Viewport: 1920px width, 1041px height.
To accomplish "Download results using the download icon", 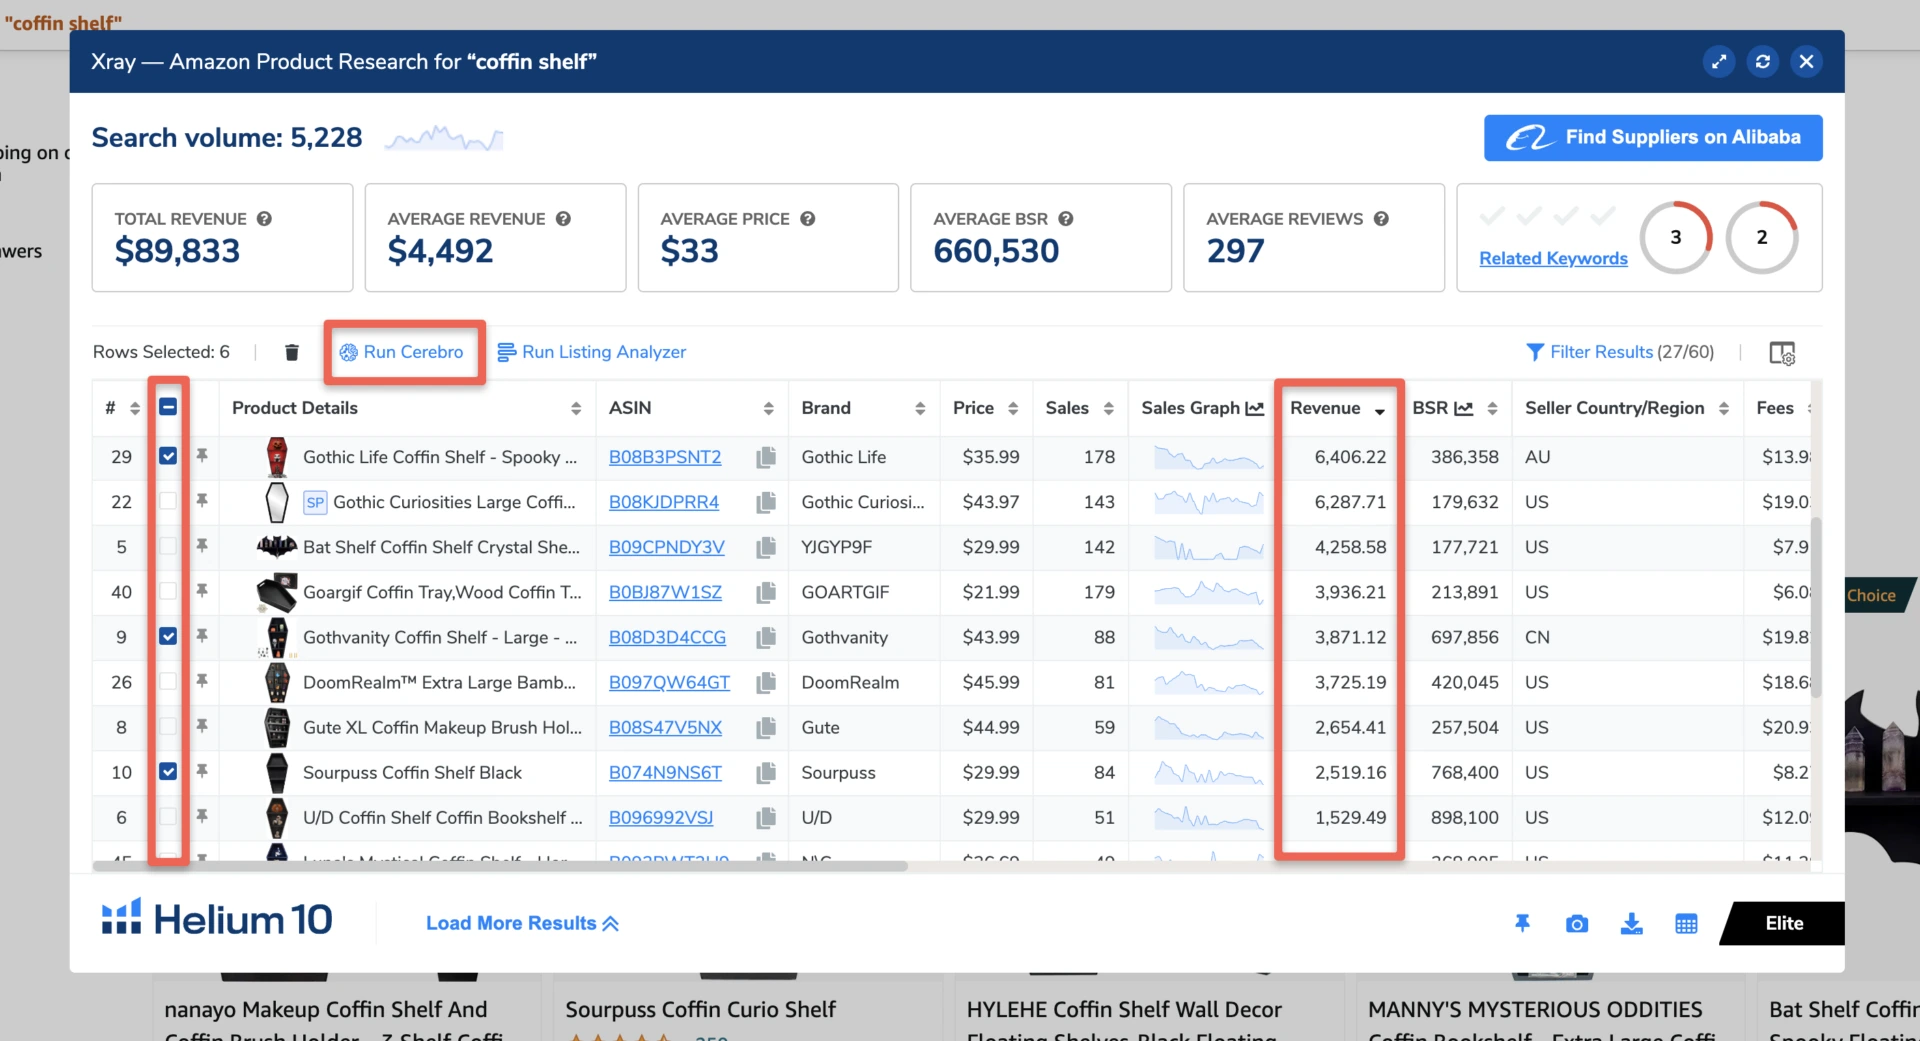I will click(x=1631, y=923).
